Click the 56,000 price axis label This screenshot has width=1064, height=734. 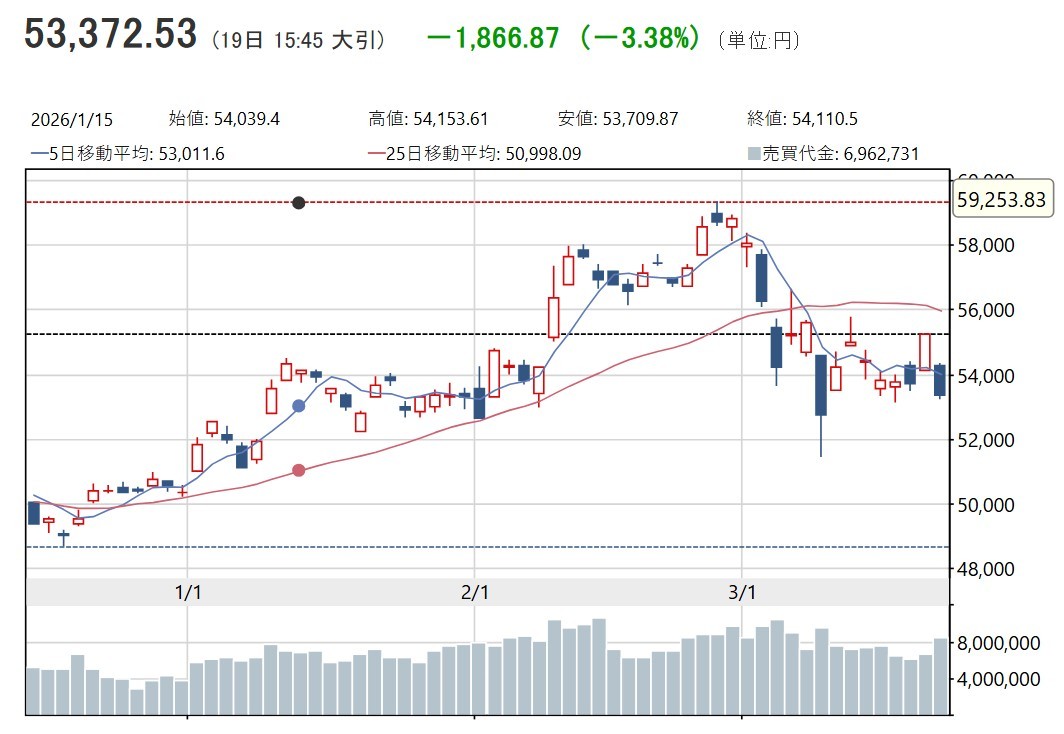(x=985, y=310)
